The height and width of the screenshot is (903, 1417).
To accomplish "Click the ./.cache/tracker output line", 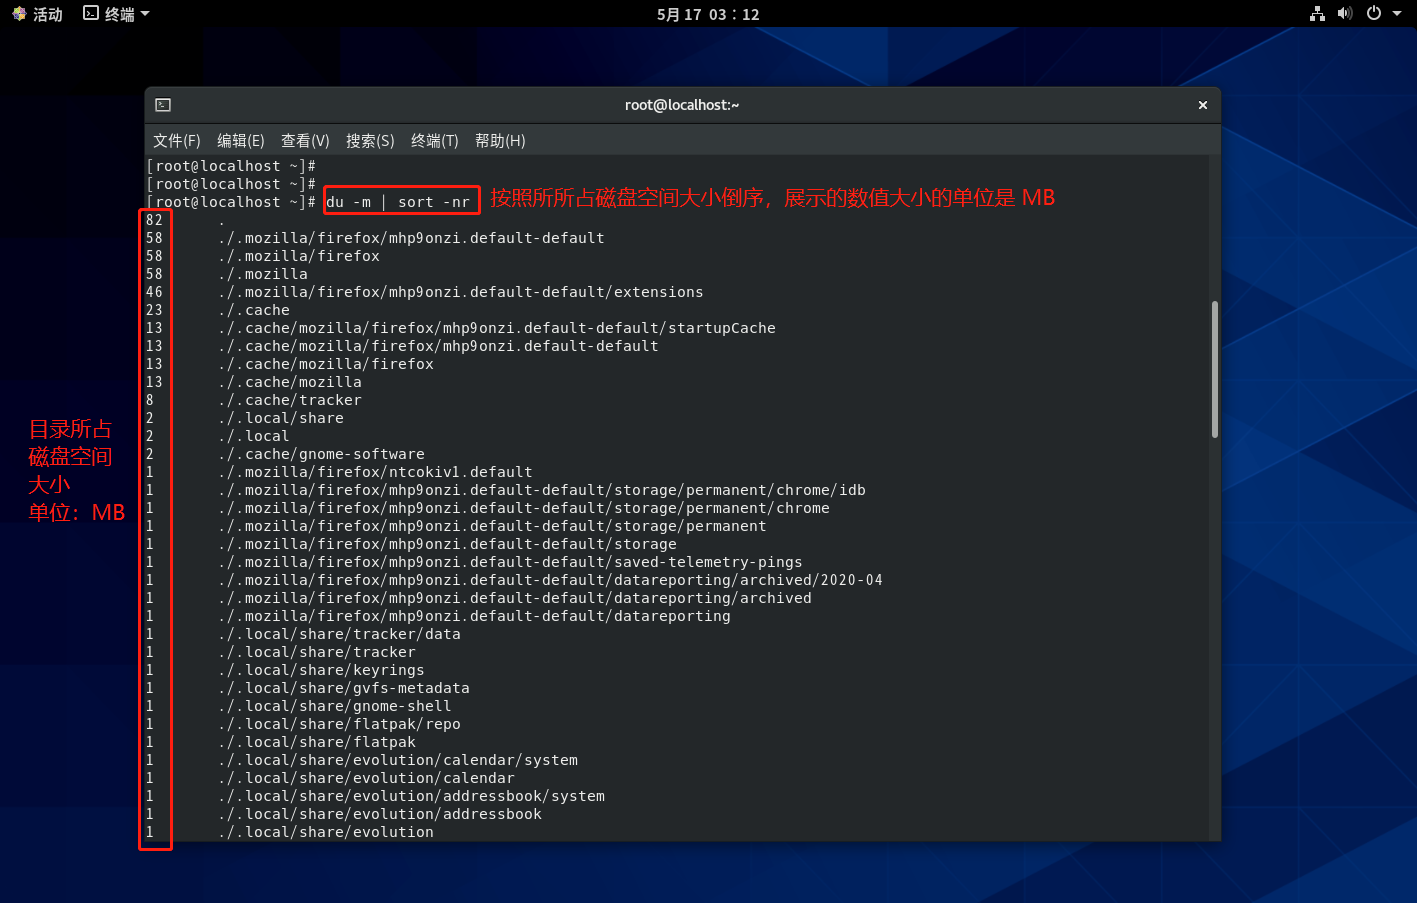I will click(290, 400).
